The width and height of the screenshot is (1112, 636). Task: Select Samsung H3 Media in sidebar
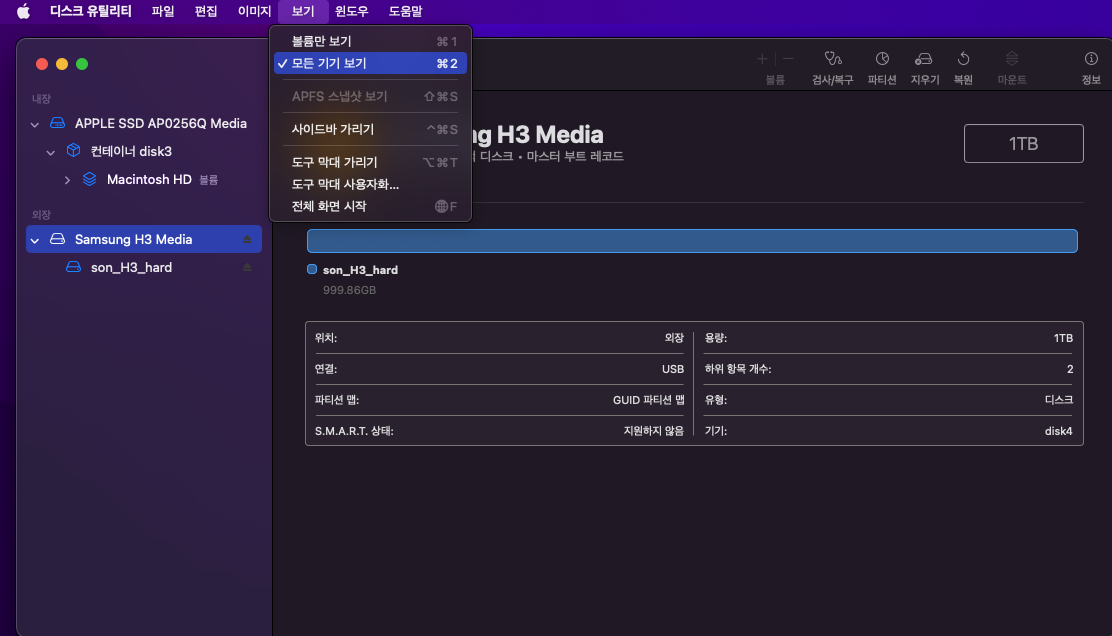point(144,239)
